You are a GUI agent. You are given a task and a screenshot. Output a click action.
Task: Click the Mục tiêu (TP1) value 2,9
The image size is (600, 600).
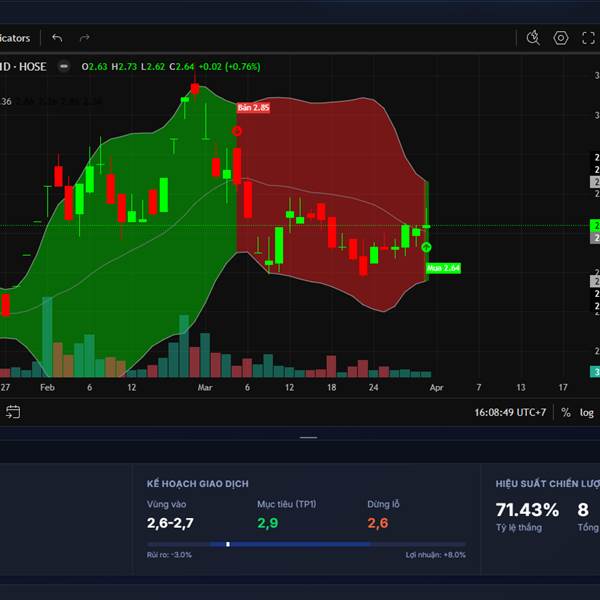pyautogui.click(x=268, y=522)
